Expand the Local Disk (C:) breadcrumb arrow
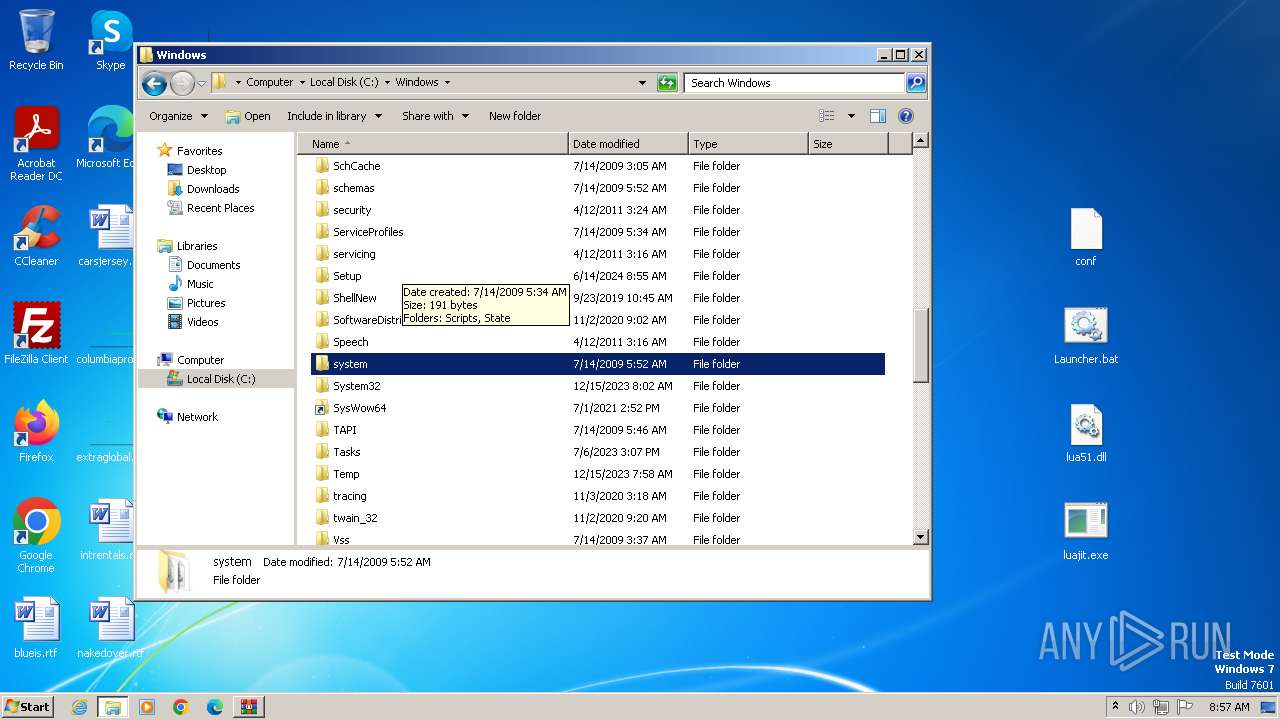 [x=387, y=83]
